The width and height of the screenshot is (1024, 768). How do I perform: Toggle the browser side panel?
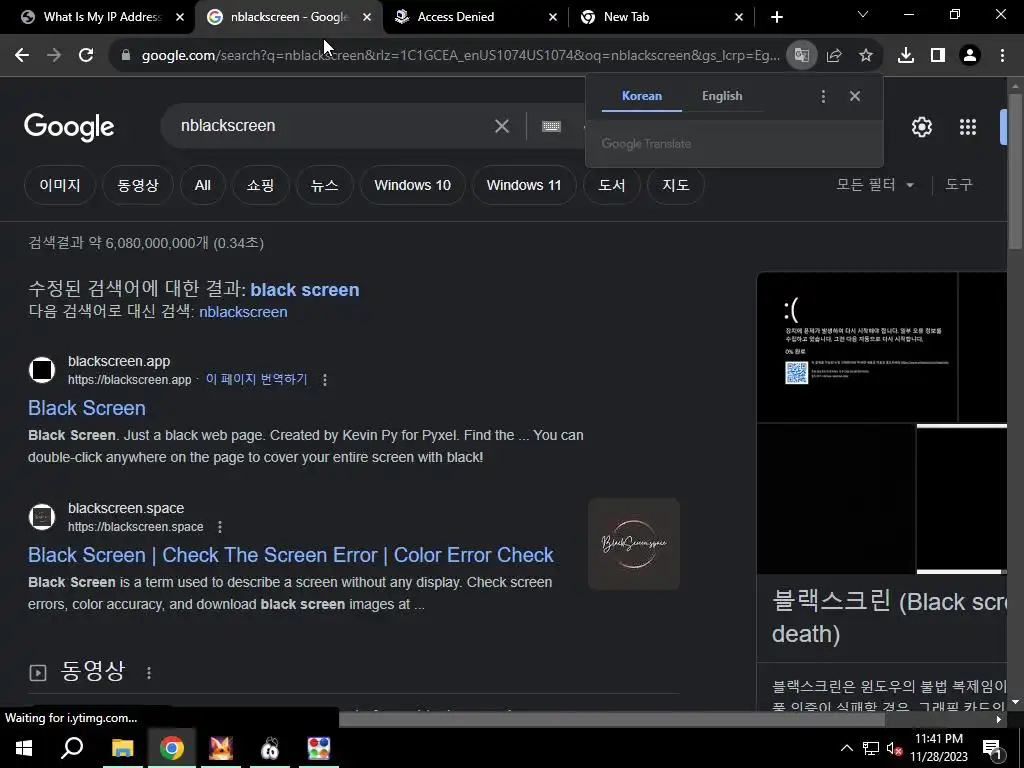[x=938, y=56]
